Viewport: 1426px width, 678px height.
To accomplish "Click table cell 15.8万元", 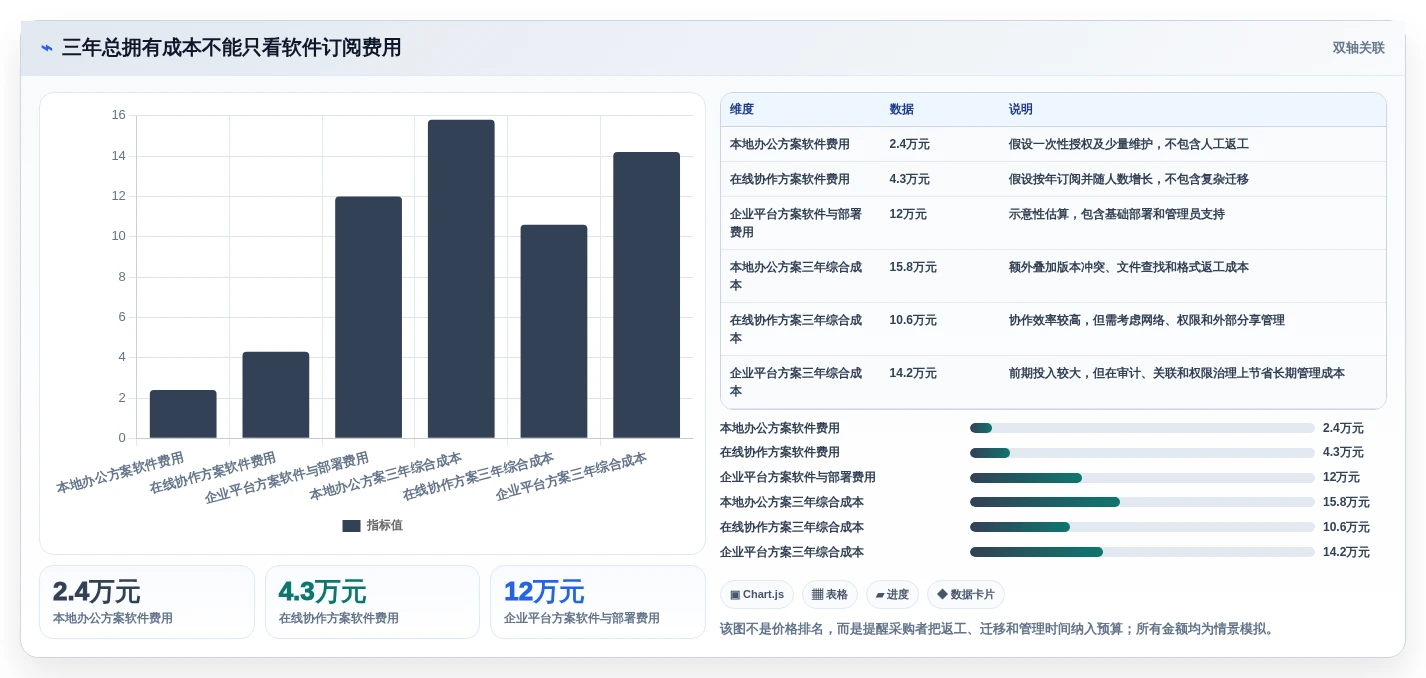I will click(913, 267).
